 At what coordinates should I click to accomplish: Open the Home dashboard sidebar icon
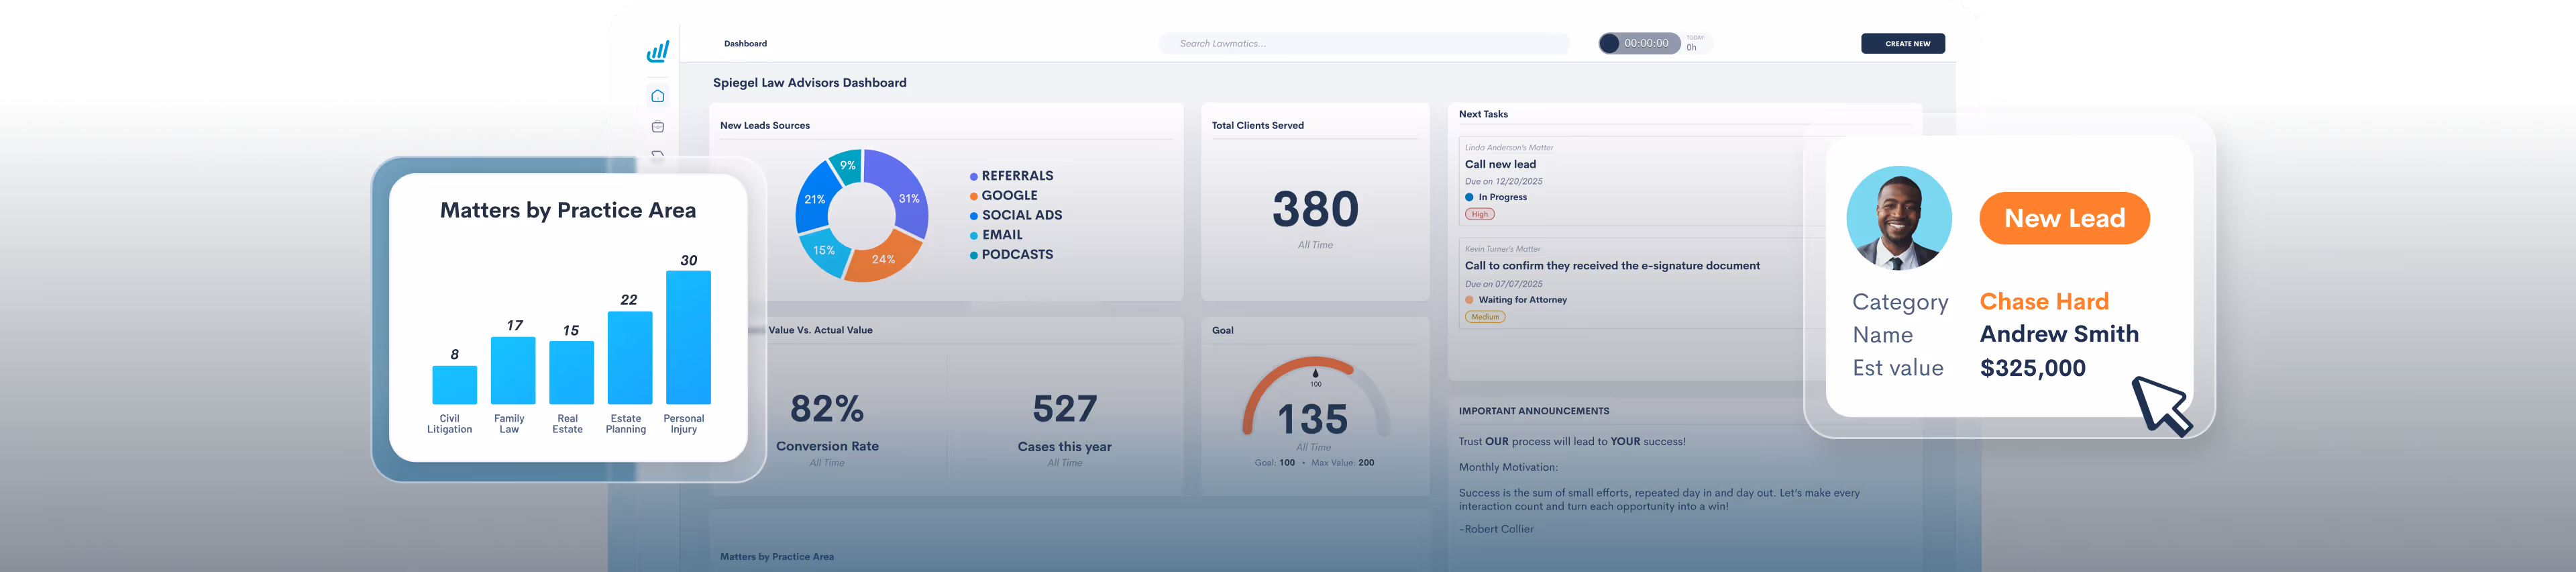click(x=657, y=96)
